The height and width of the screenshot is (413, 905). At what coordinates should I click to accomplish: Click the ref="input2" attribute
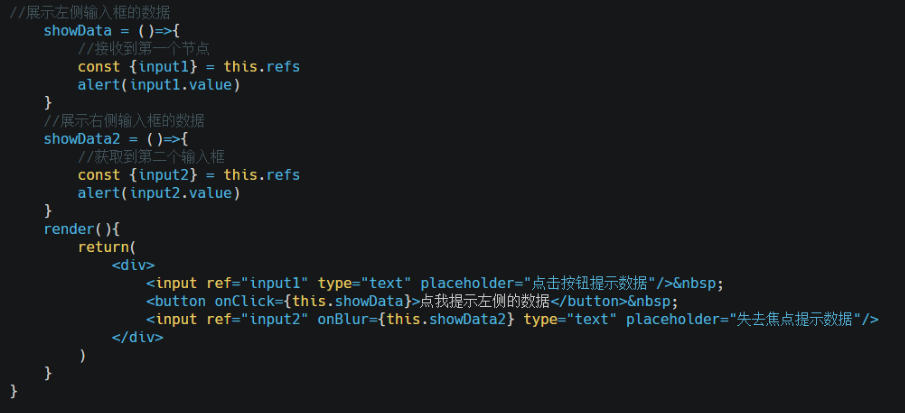[257, 319]
